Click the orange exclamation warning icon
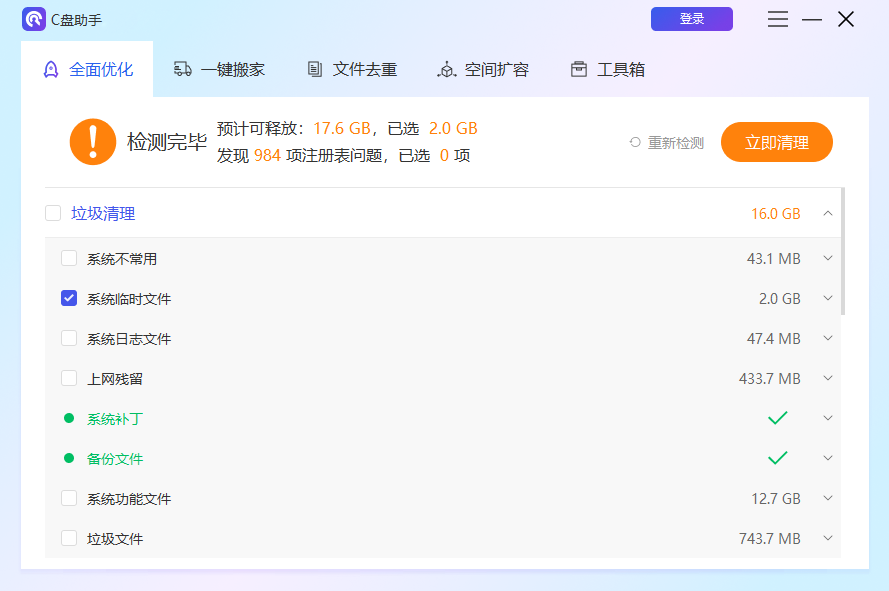 [93, 140]
